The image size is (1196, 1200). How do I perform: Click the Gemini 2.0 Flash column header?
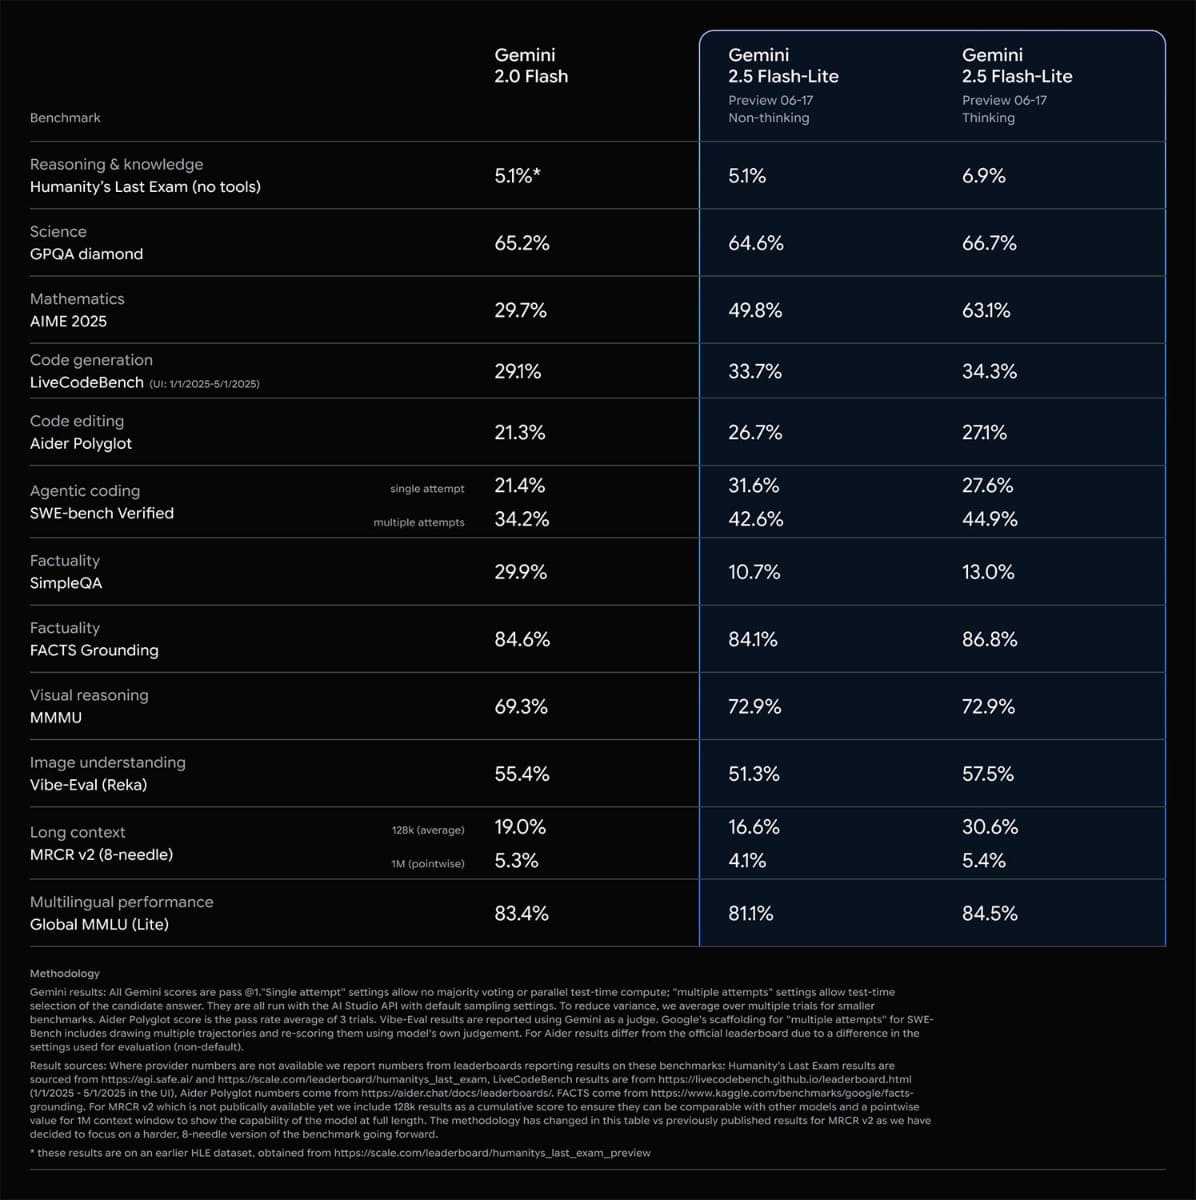coord(531,66)
